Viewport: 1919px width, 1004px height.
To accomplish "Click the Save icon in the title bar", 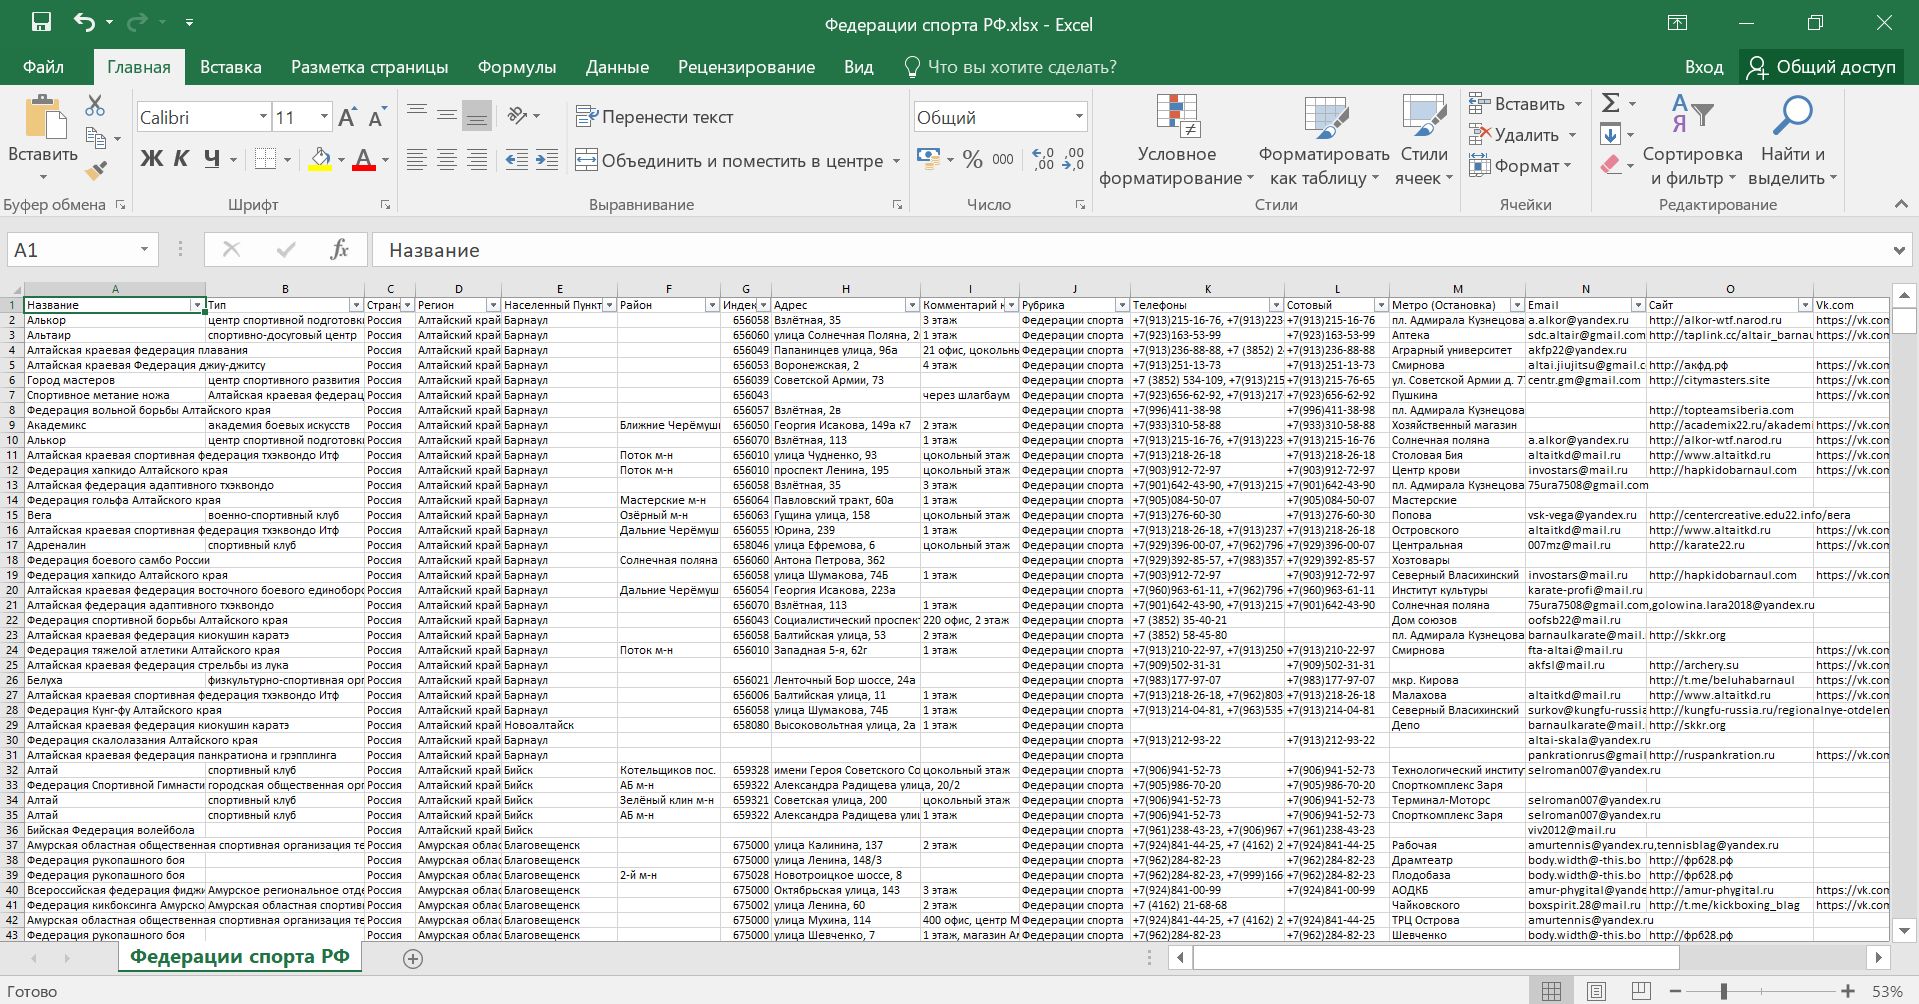I will (x=41, y=23).
